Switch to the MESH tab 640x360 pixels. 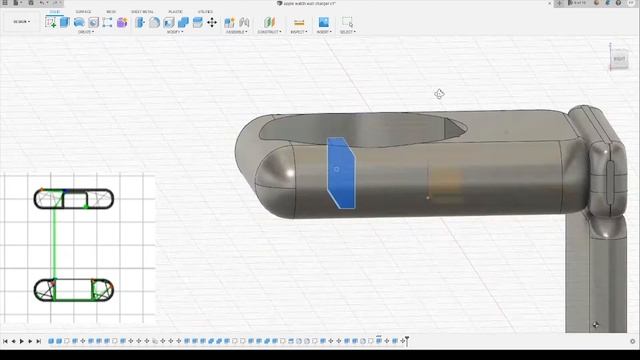111,12
